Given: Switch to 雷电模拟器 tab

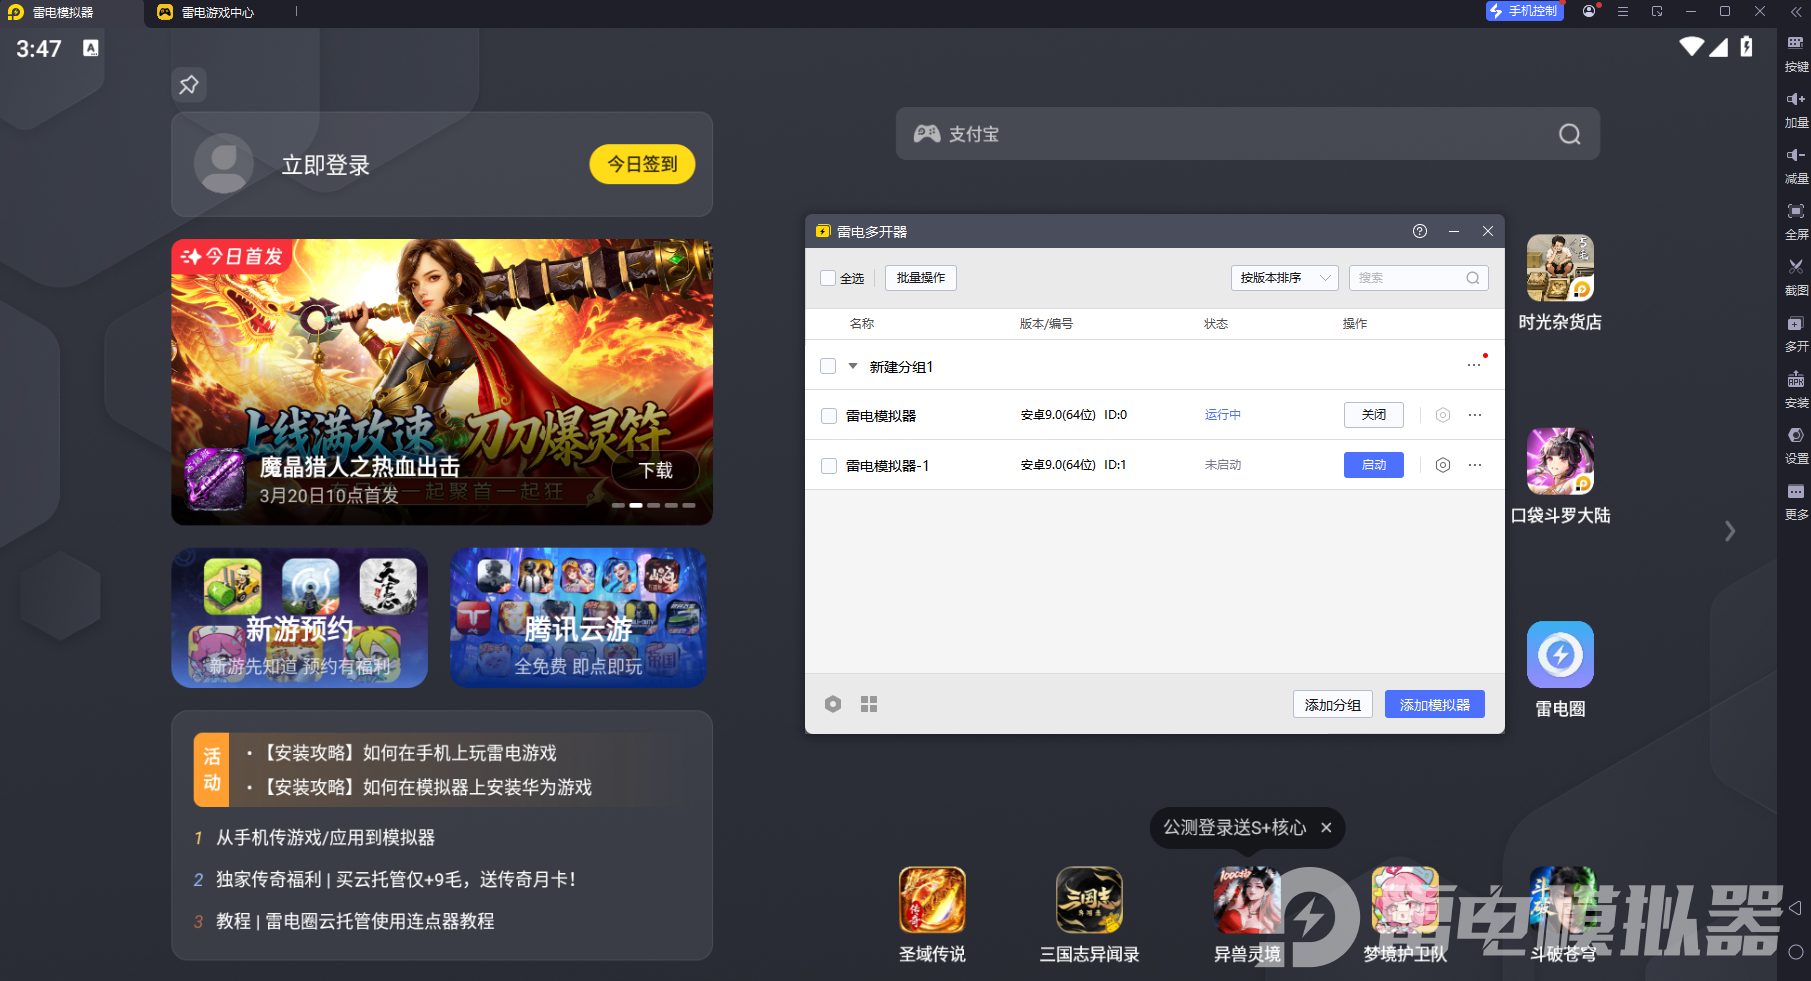Looking at the screenshot, I should click(71, 13).
